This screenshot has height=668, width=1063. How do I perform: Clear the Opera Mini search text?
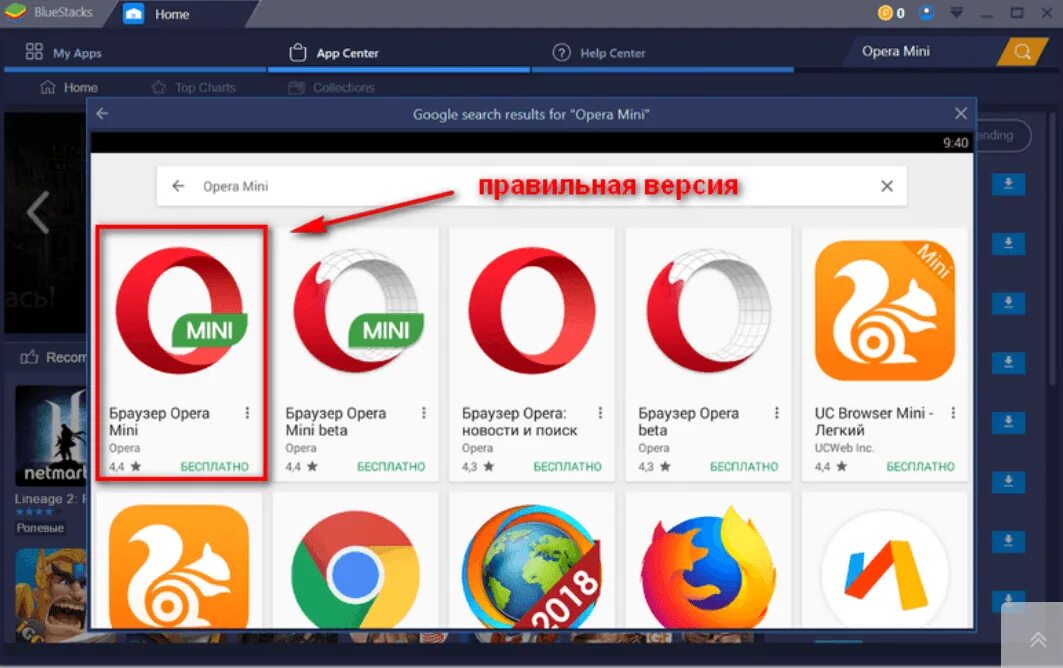887,186
